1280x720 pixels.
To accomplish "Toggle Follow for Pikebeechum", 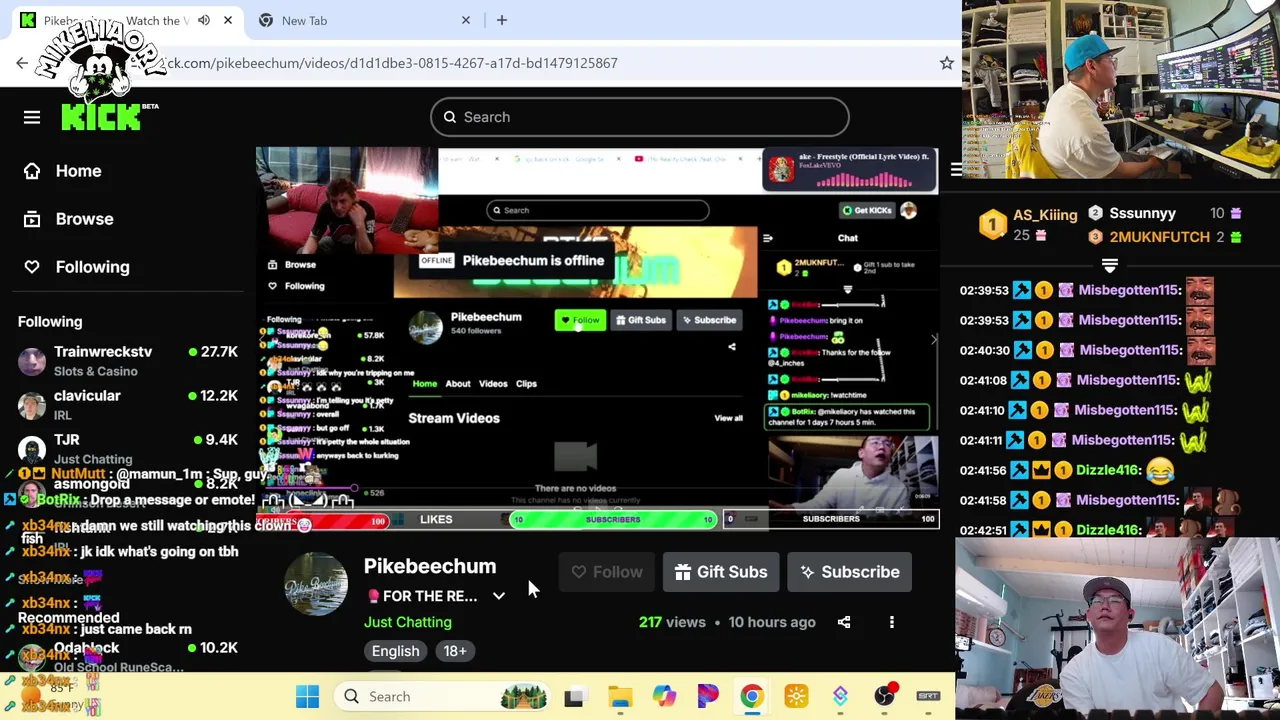I will tap(607, 572).
